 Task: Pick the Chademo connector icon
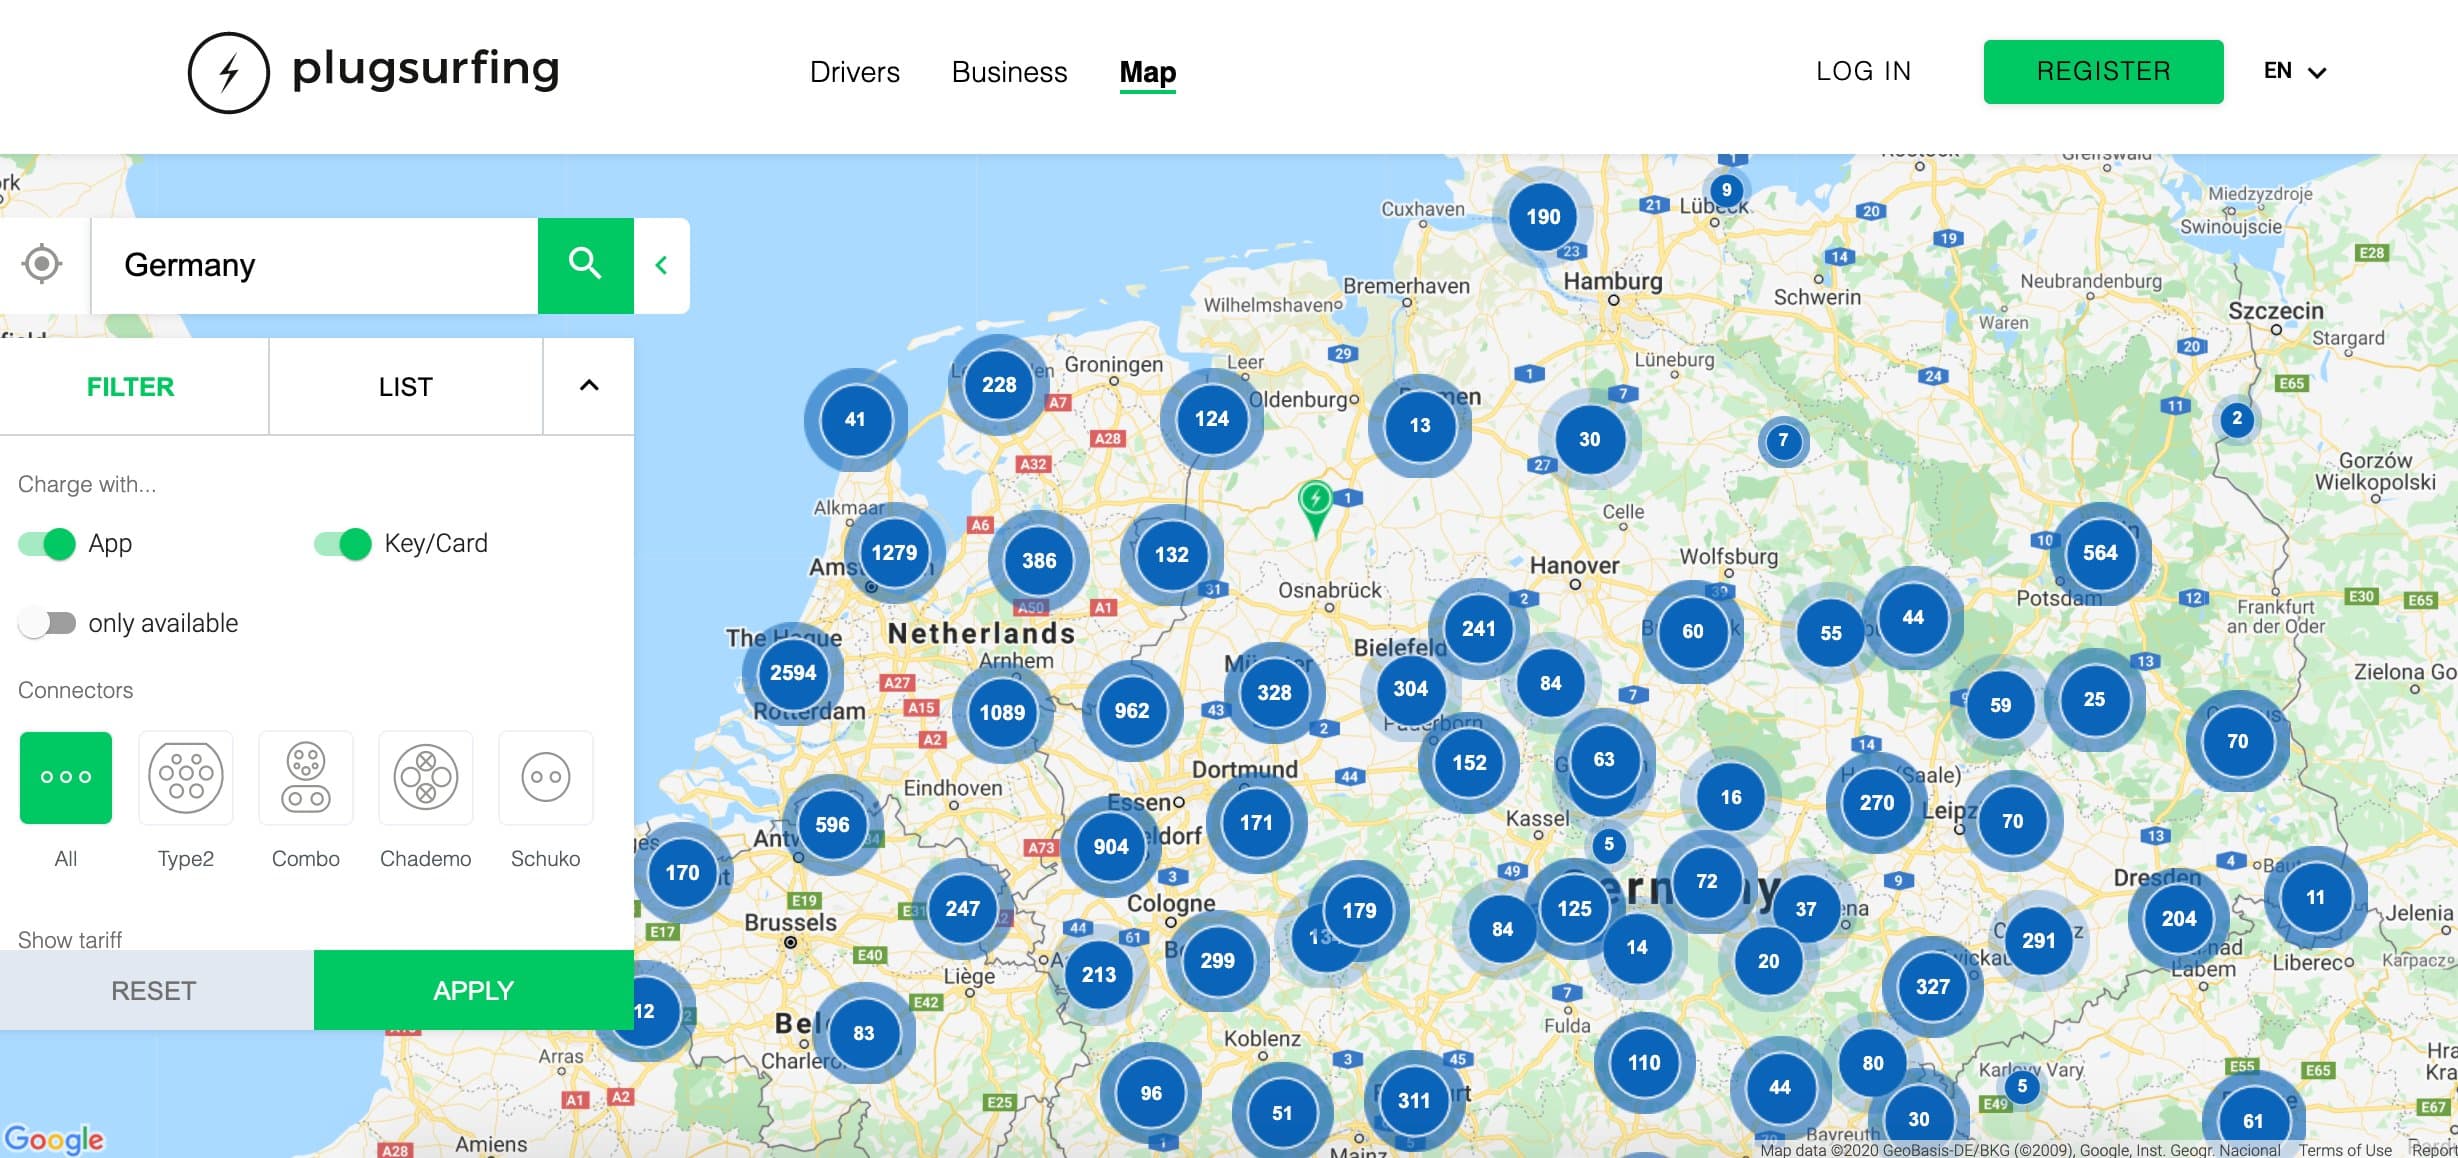[x=426, y=778]
